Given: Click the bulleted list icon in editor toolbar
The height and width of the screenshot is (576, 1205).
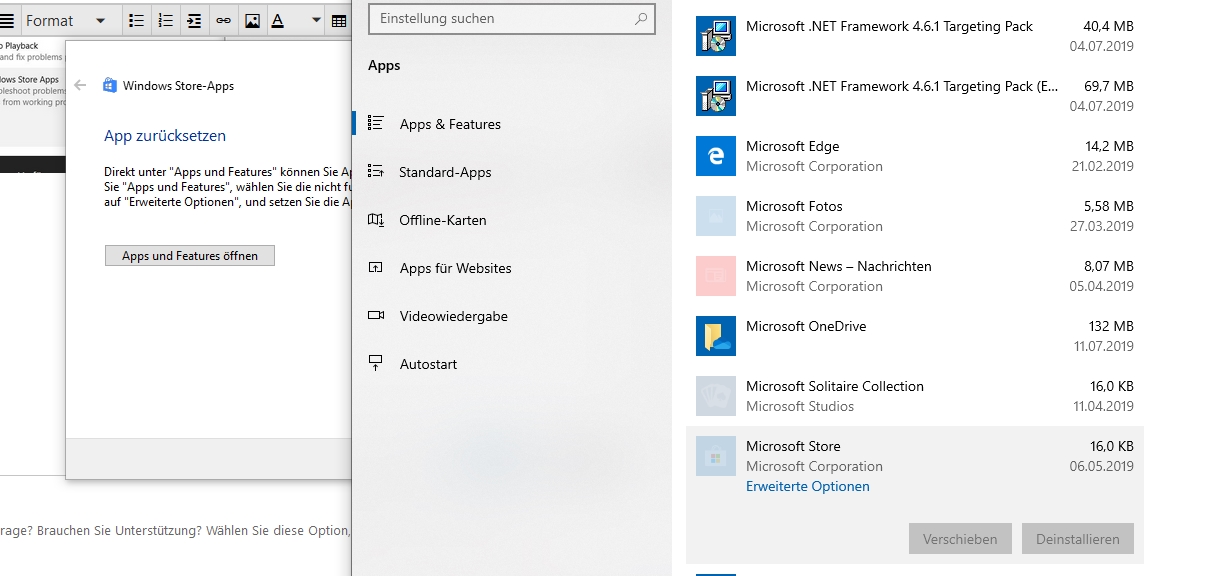Looking at the screenshot, I should click(x=137, y=20).
